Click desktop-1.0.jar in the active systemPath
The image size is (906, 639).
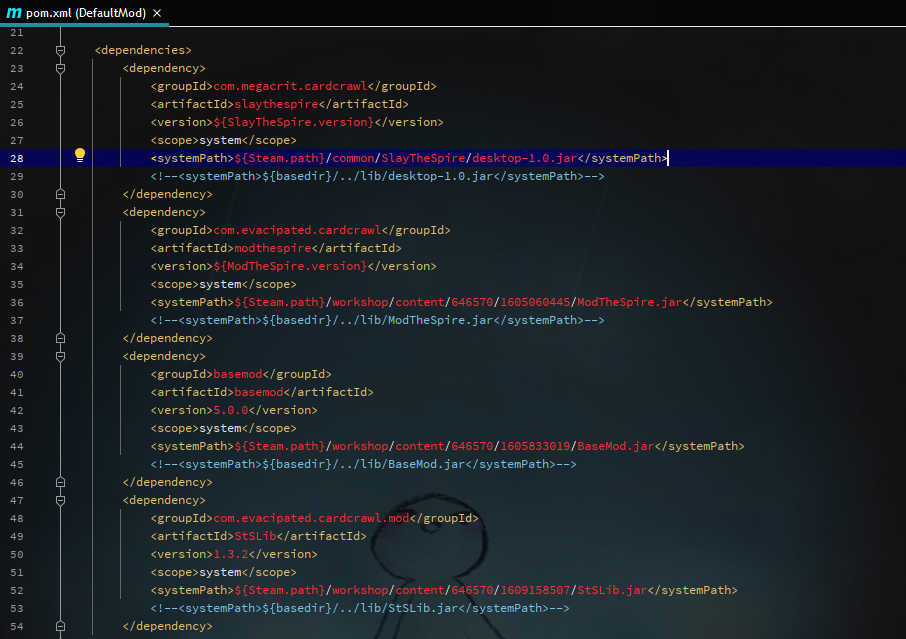point(524,158)
